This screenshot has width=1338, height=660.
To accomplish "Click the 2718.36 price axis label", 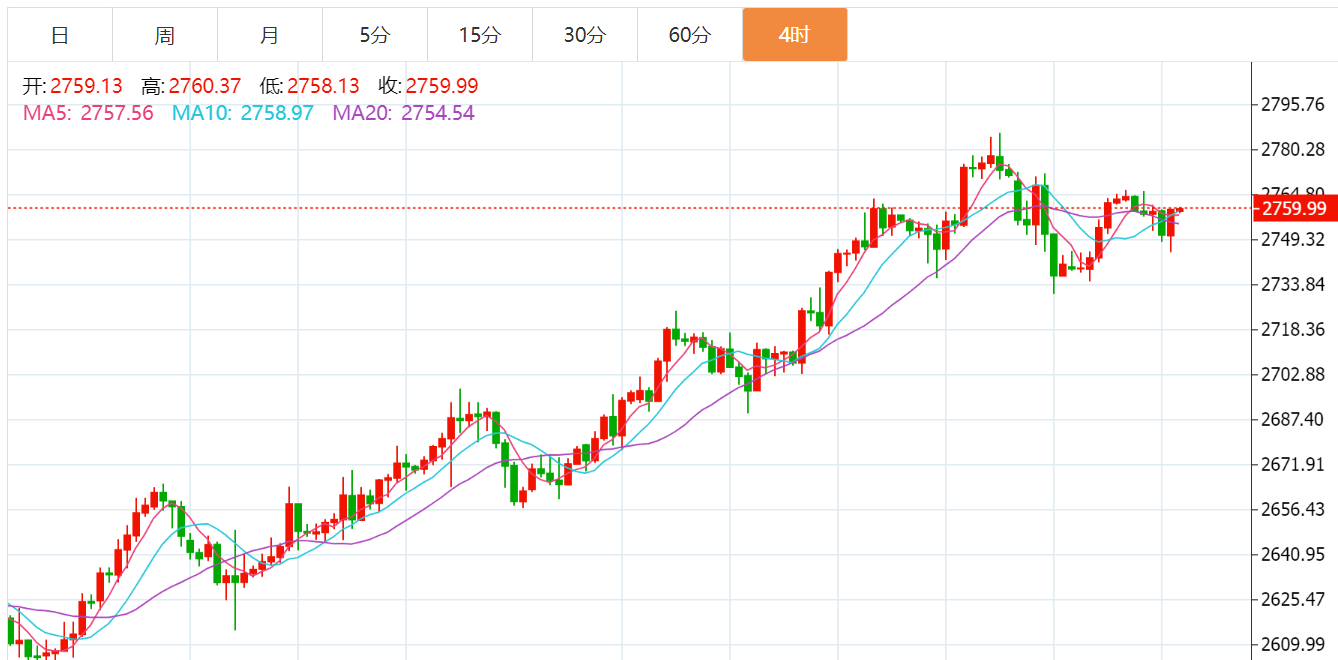I will [x=1292, y=329].
